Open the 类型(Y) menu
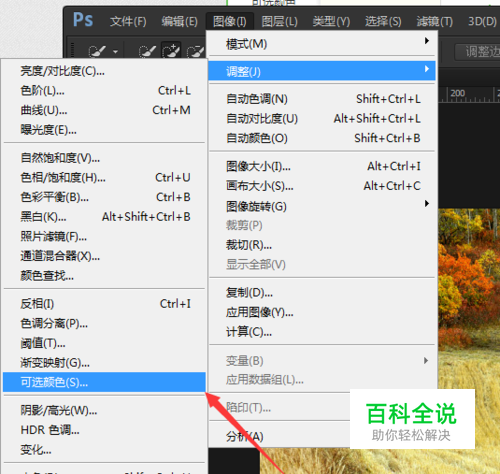 tap(331, 22)
